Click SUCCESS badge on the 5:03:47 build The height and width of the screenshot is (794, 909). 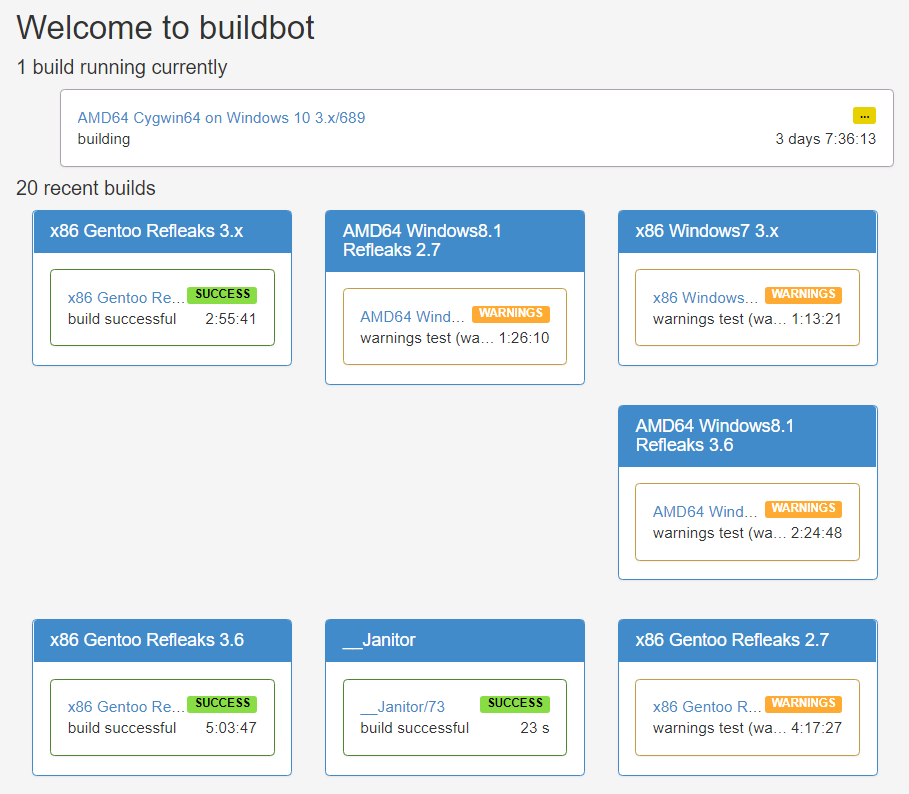point(222,704)
